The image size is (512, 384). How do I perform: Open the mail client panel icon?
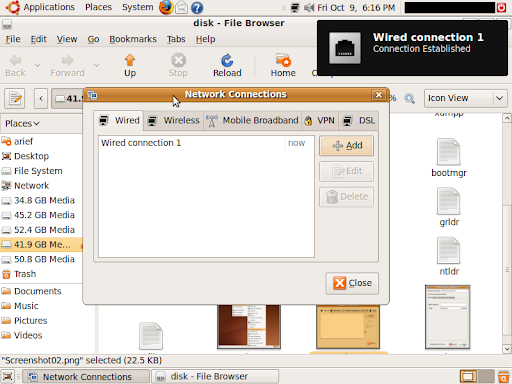pos(181,7)
